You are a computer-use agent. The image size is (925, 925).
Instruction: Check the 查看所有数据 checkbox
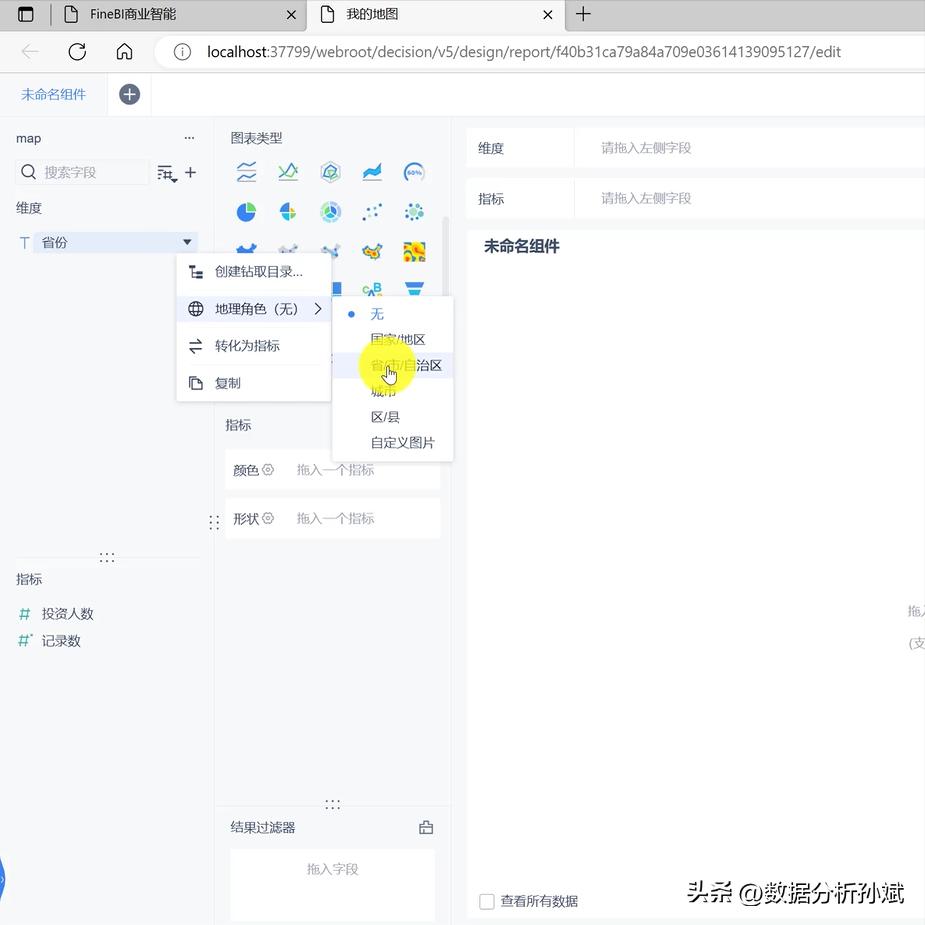pyautogui.click(x=487, y=901)
